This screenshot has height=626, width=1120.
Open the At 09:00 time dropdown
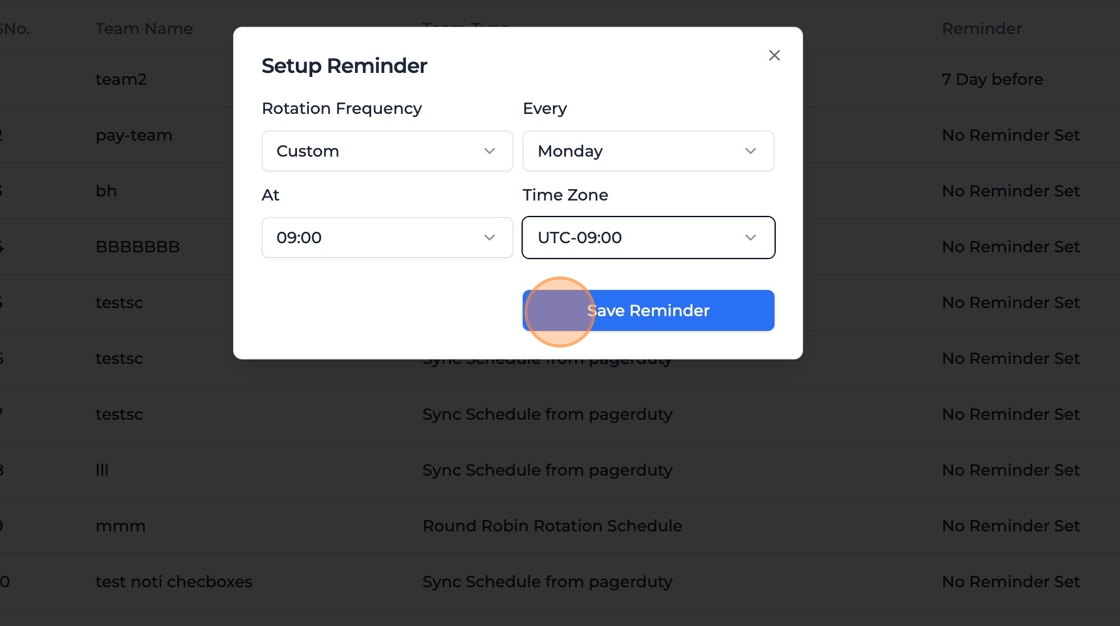(386, 238)
